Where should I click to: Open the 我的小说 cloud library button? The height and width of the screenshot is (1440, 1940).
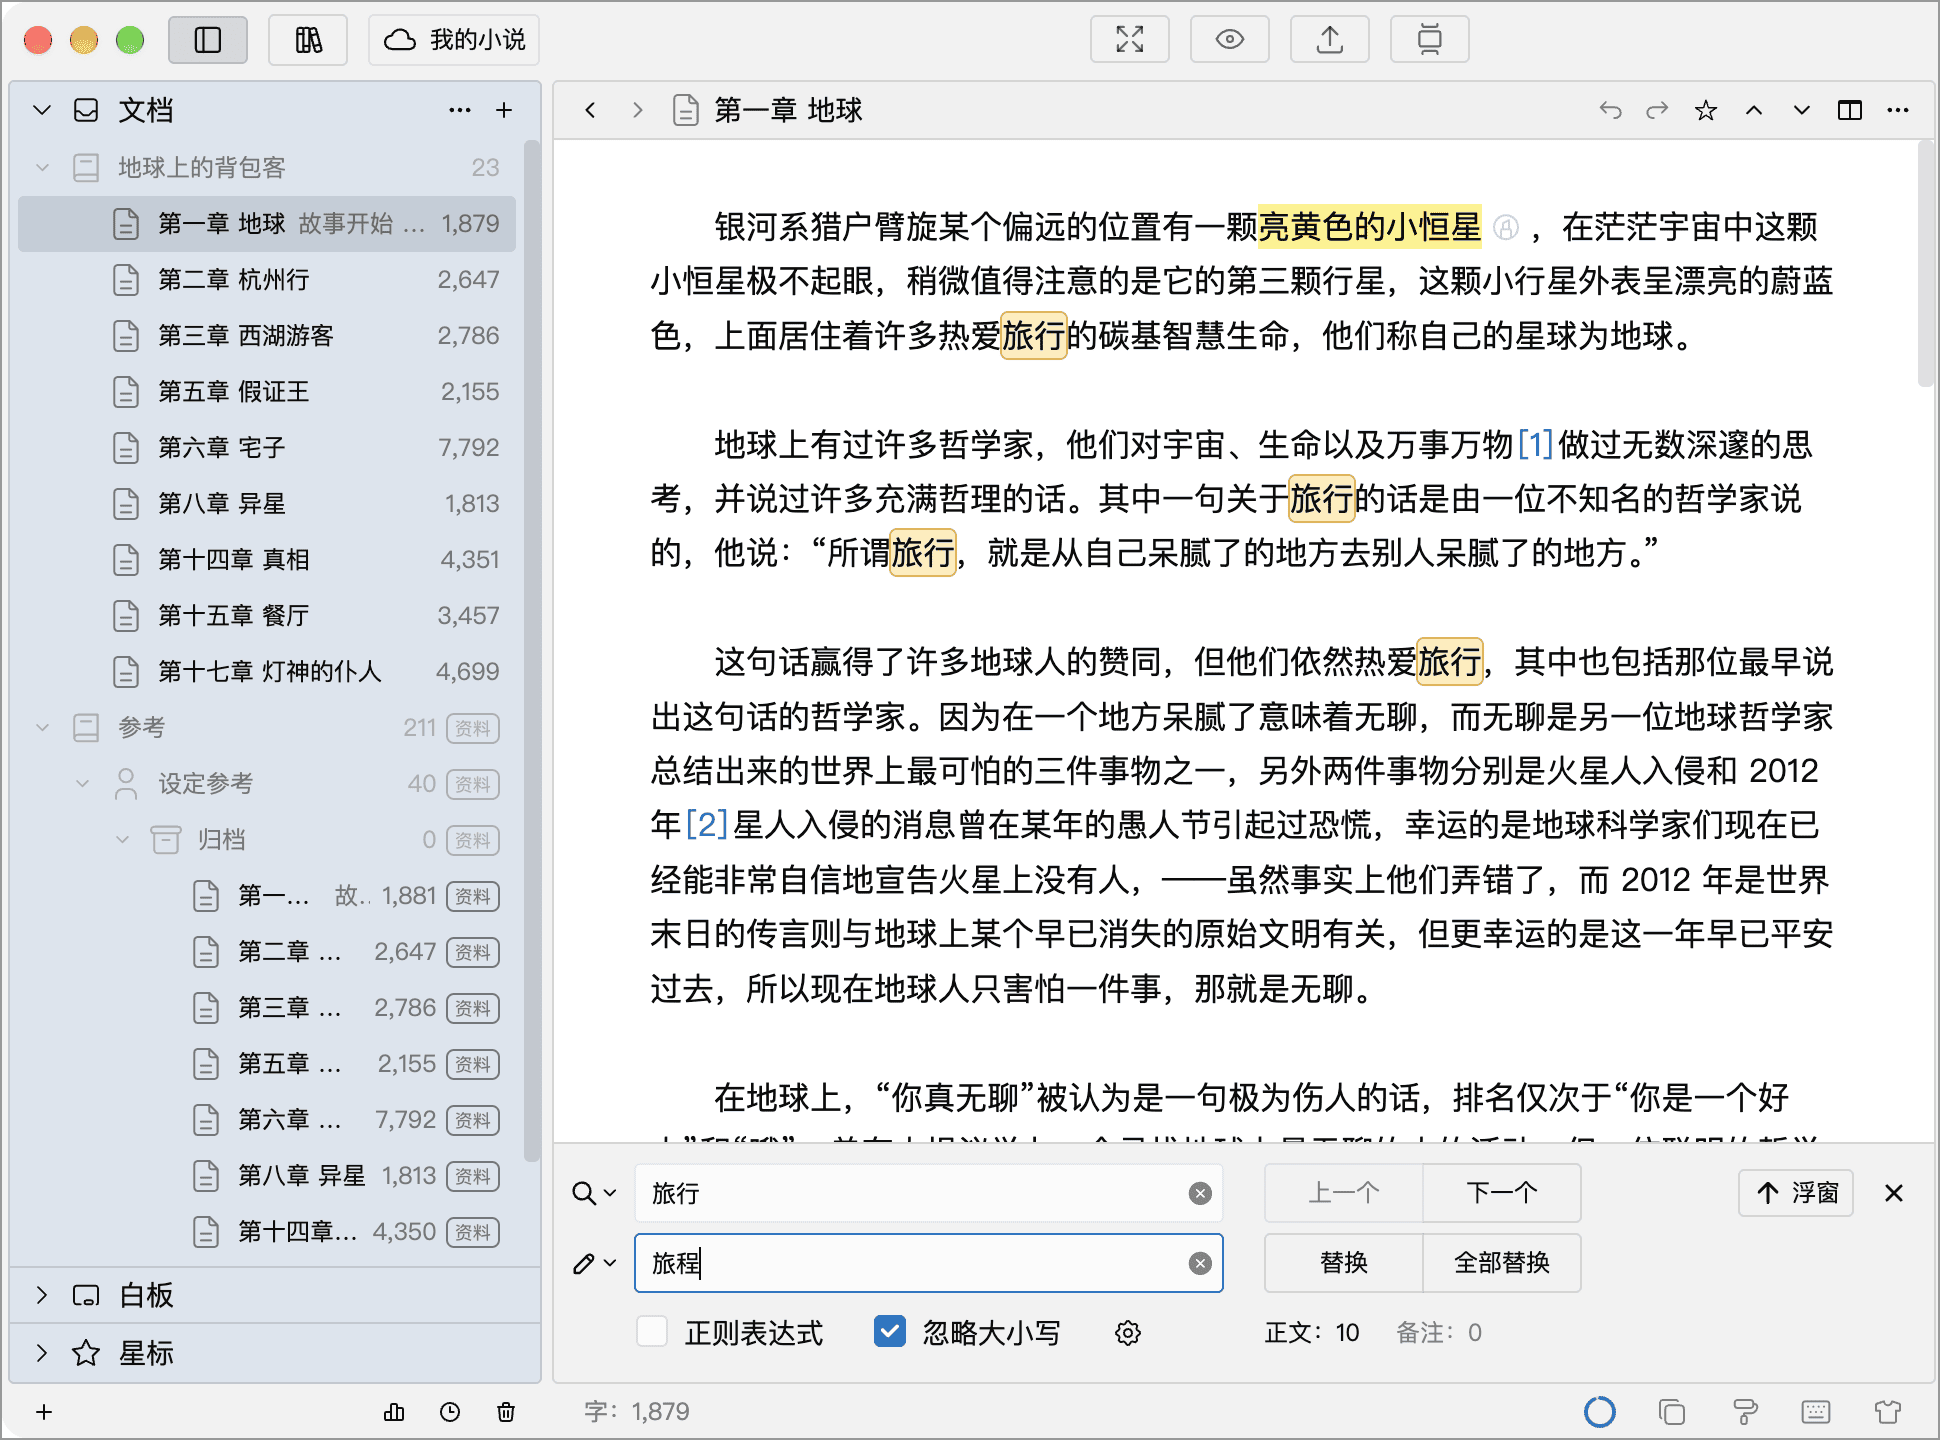click(454, 40)
